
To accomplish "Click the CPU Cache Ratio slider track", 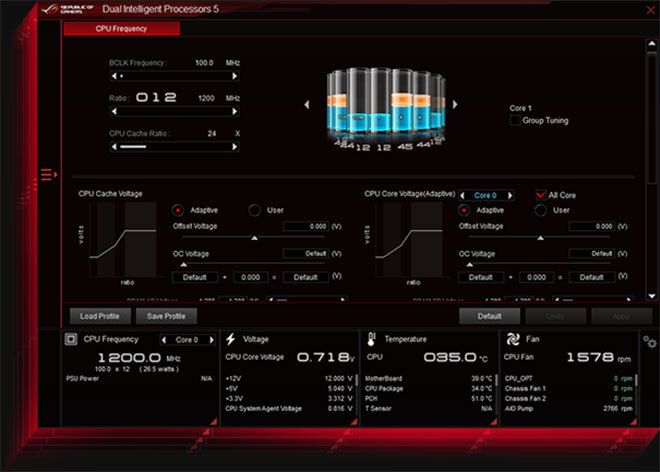I will [x=174, y=147].
